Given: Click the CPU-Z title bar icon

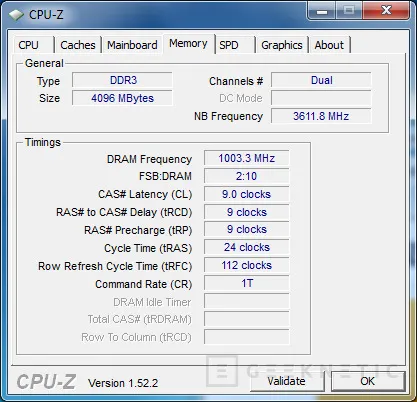Looking at the screenshot, I should click(16, 15).
